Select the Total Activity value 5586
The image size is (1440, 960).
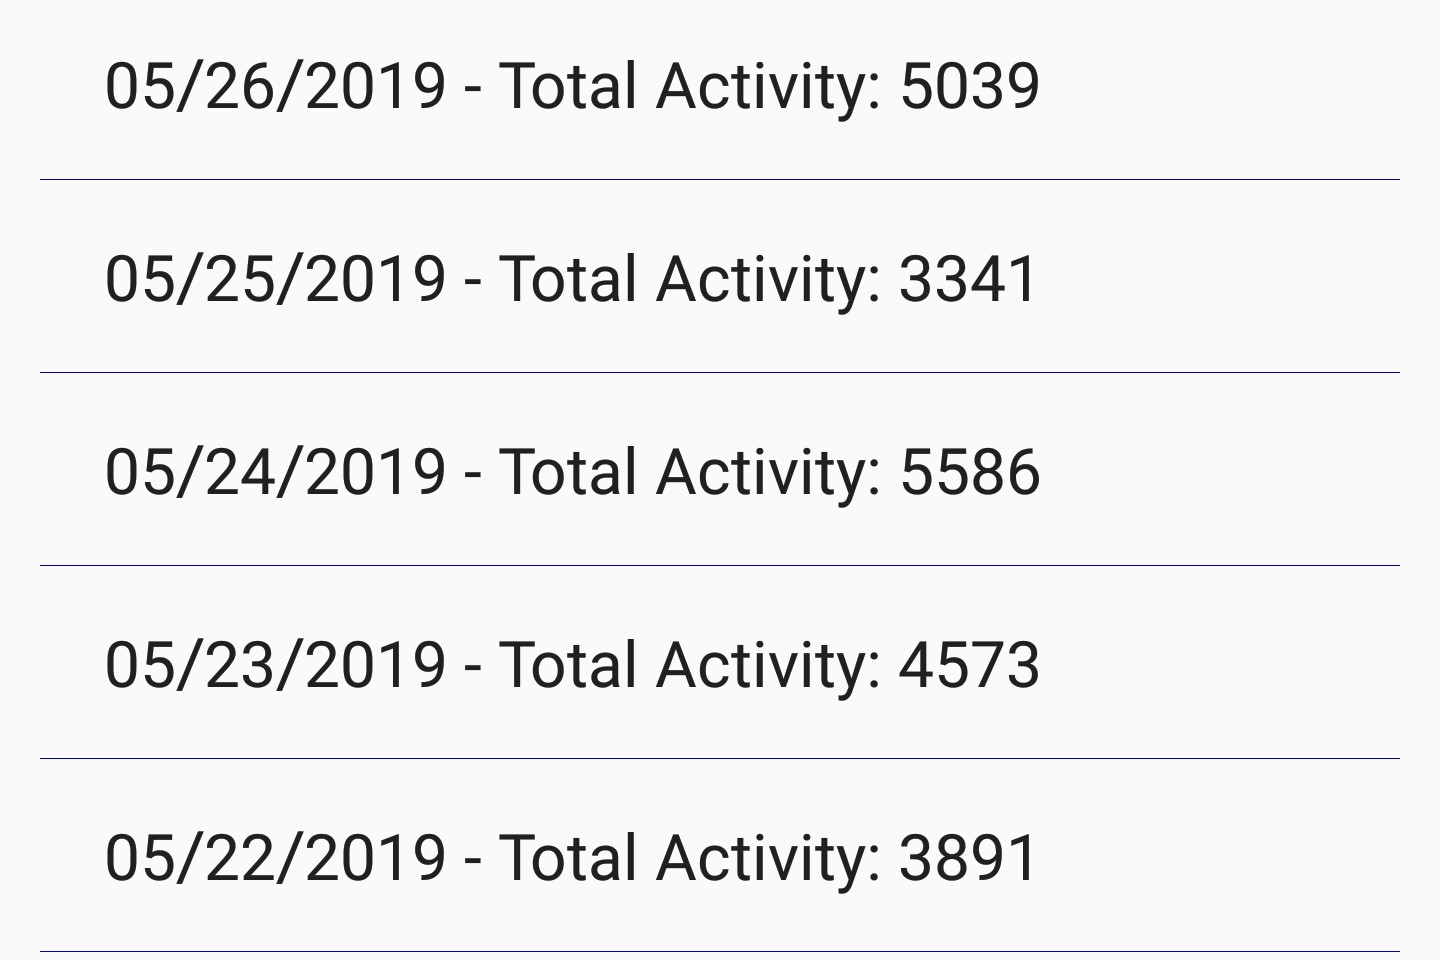[970, 472]
